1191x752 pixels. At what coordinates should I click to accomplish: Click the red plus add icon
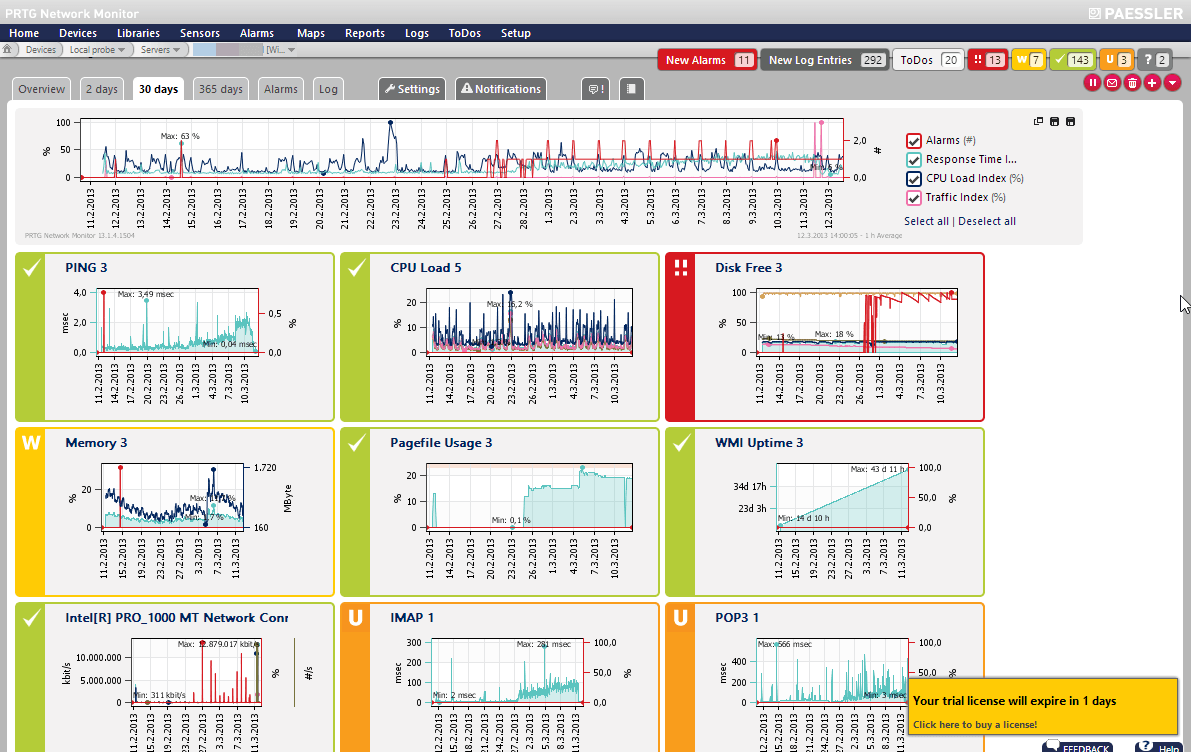click(x=1152, y=83)
